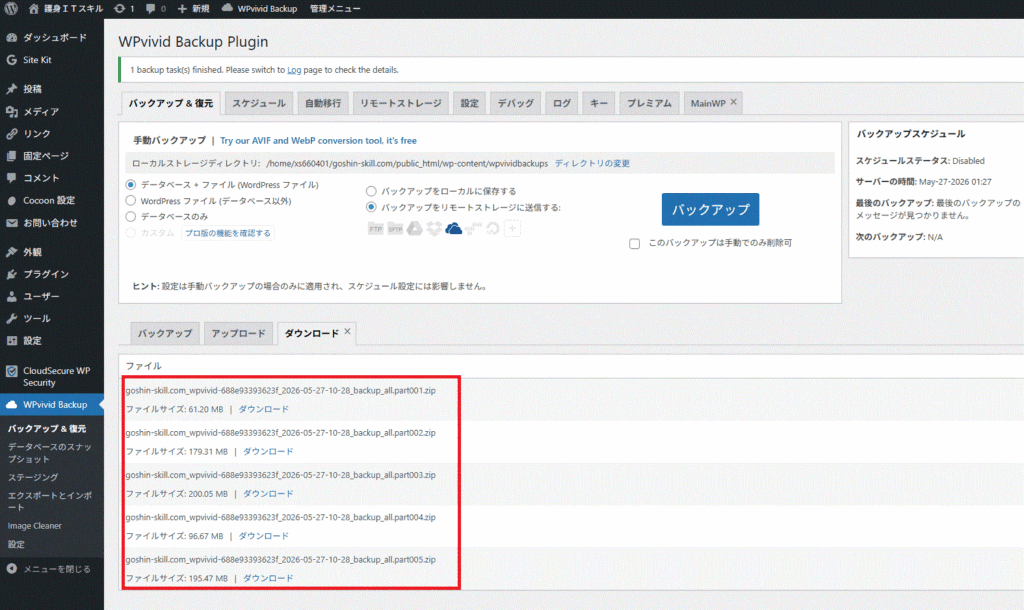1024x610 pixels.
Task: Select FTP remote storage icon
Action: pos(375,229)
